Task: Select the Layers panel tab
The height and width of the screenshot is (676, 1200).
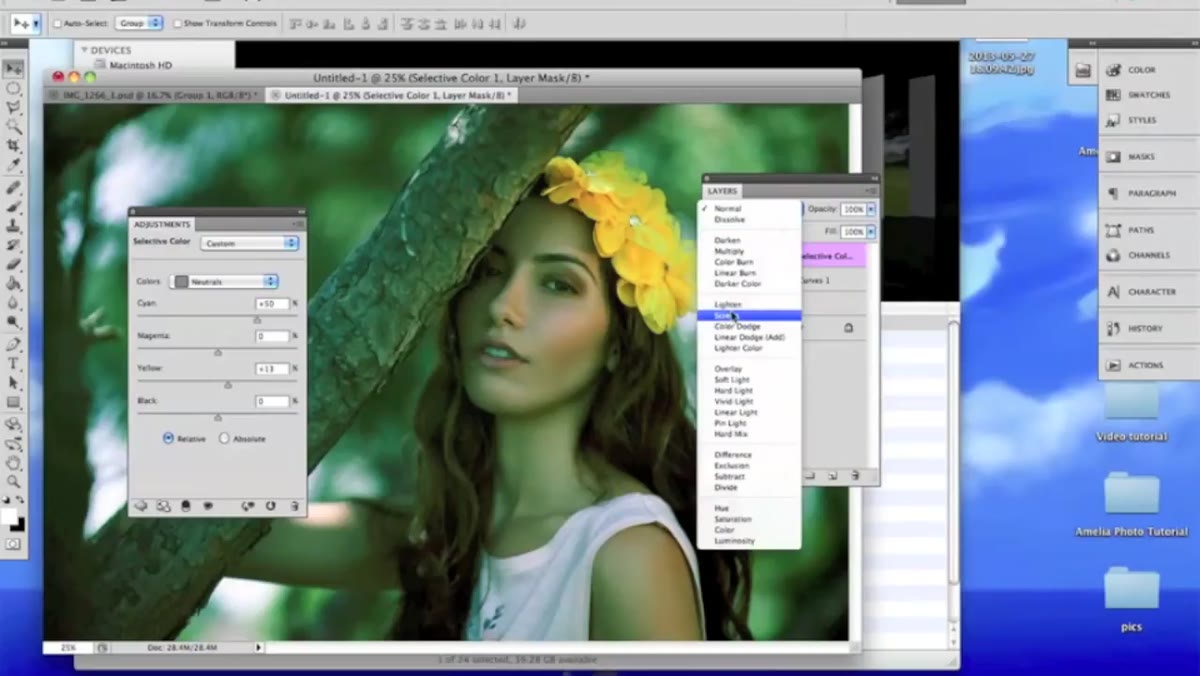Action: (722, 190)
